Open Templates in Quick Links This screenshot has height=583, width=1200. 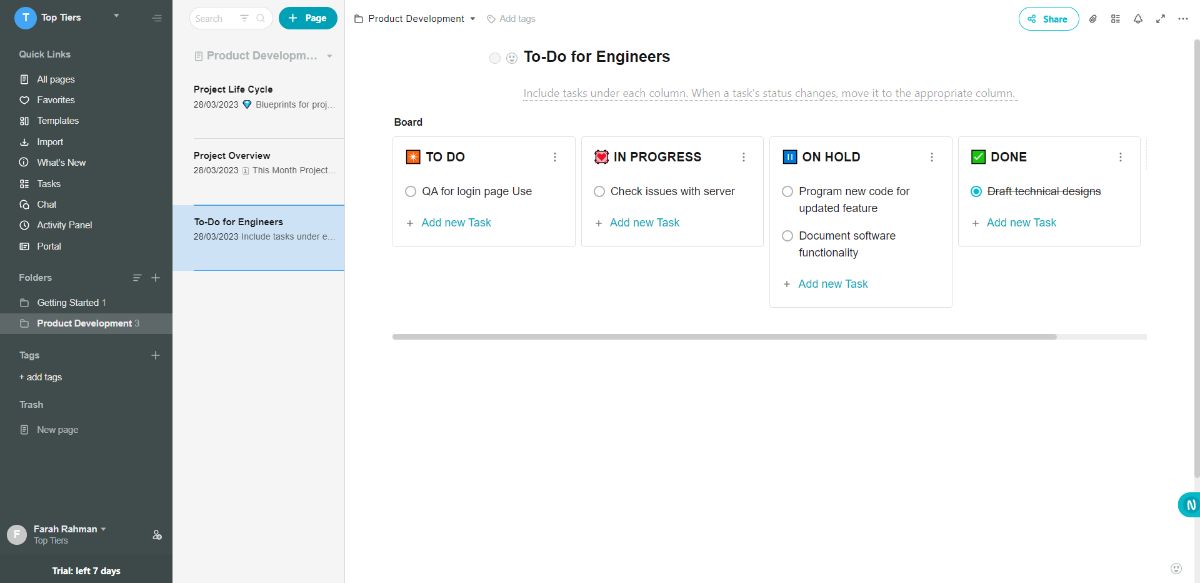(x=57, y=121)
